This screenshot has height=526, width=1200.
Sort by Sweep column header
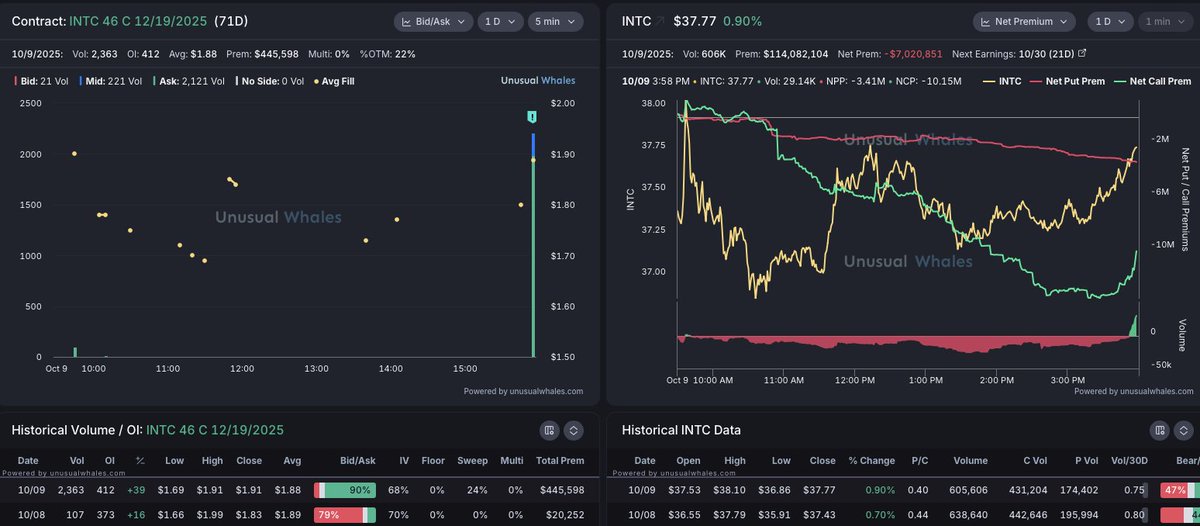click(x=472, y=461)
